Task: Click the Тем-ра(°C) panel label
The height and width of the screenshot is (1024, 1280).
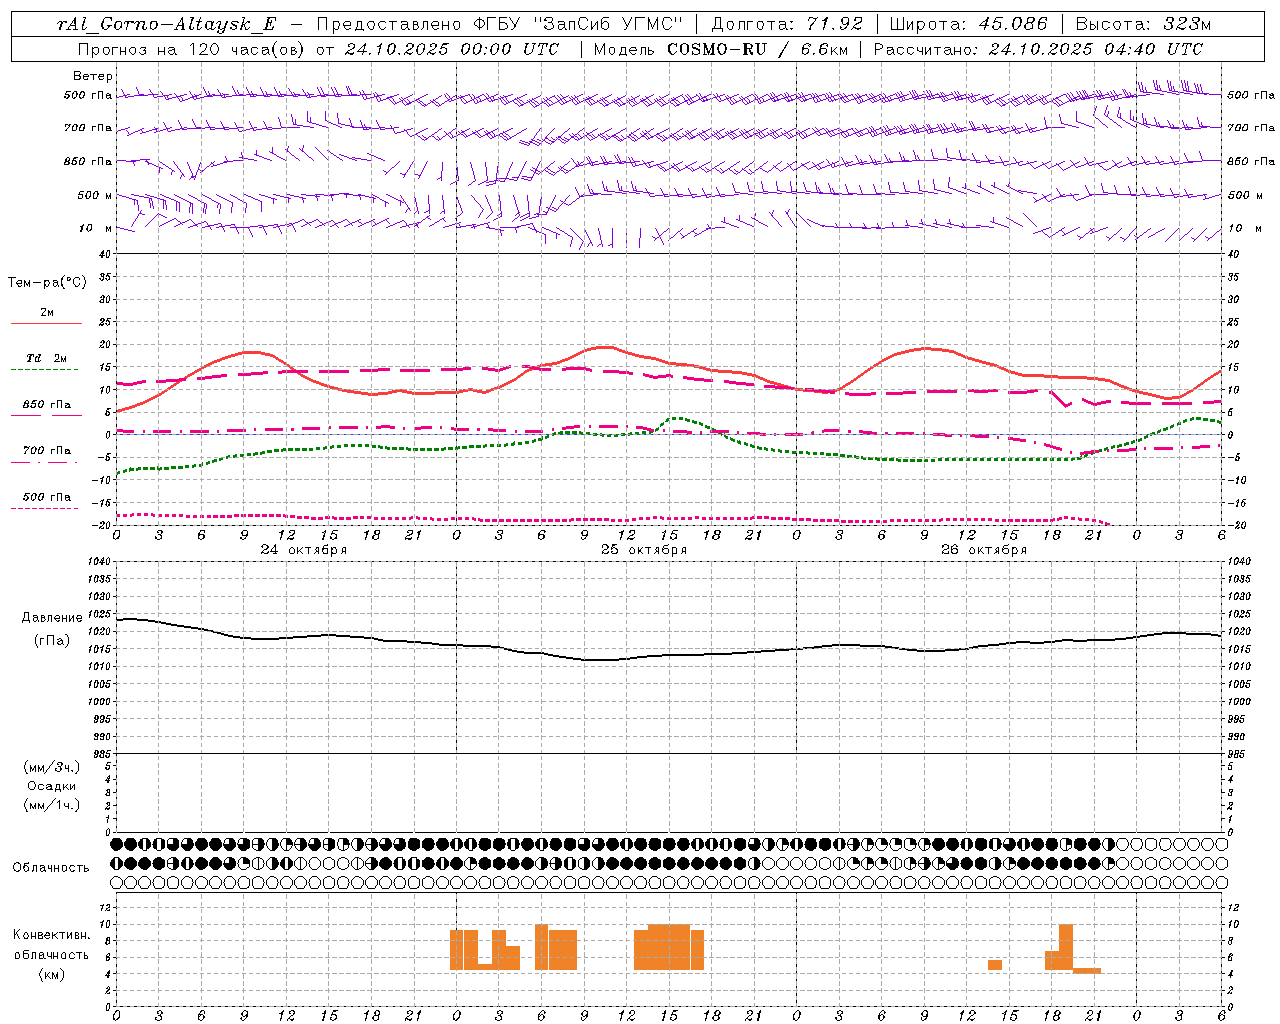Action: point(47,283)
